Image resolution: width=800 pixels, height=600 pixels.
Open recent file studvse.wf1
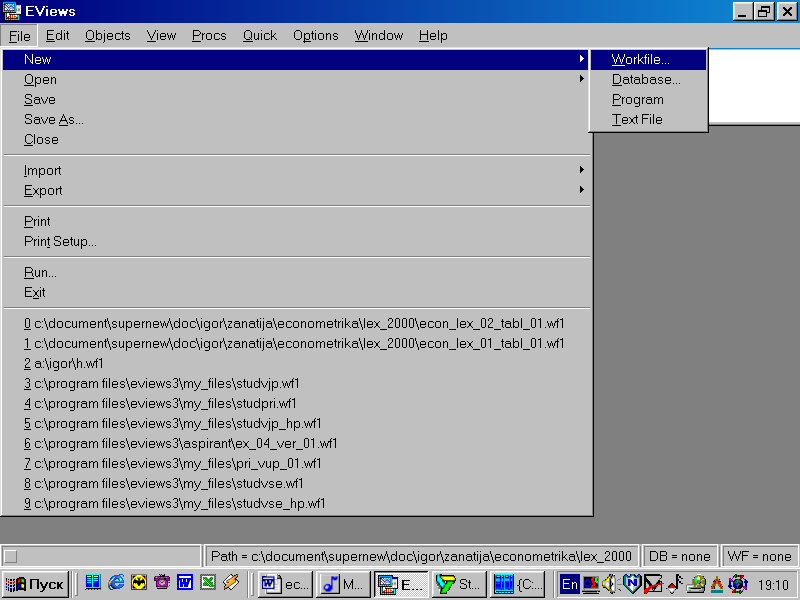296,483
